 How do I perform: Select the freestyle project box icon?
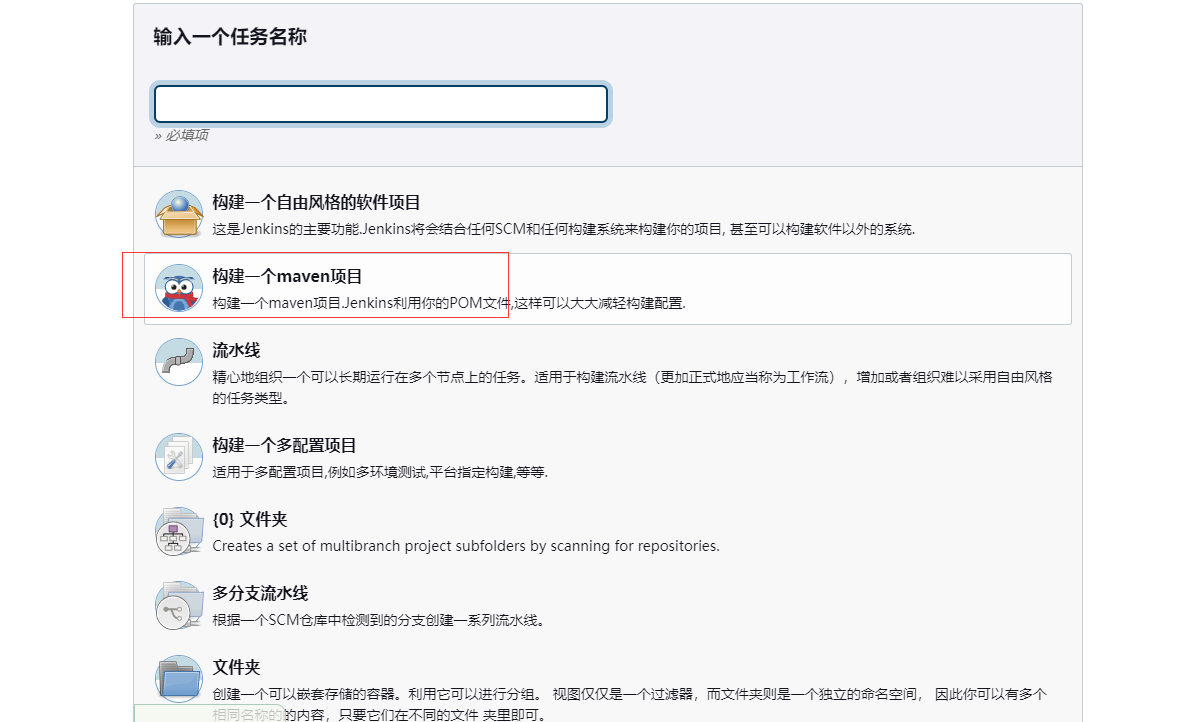(x=179, y=214)
